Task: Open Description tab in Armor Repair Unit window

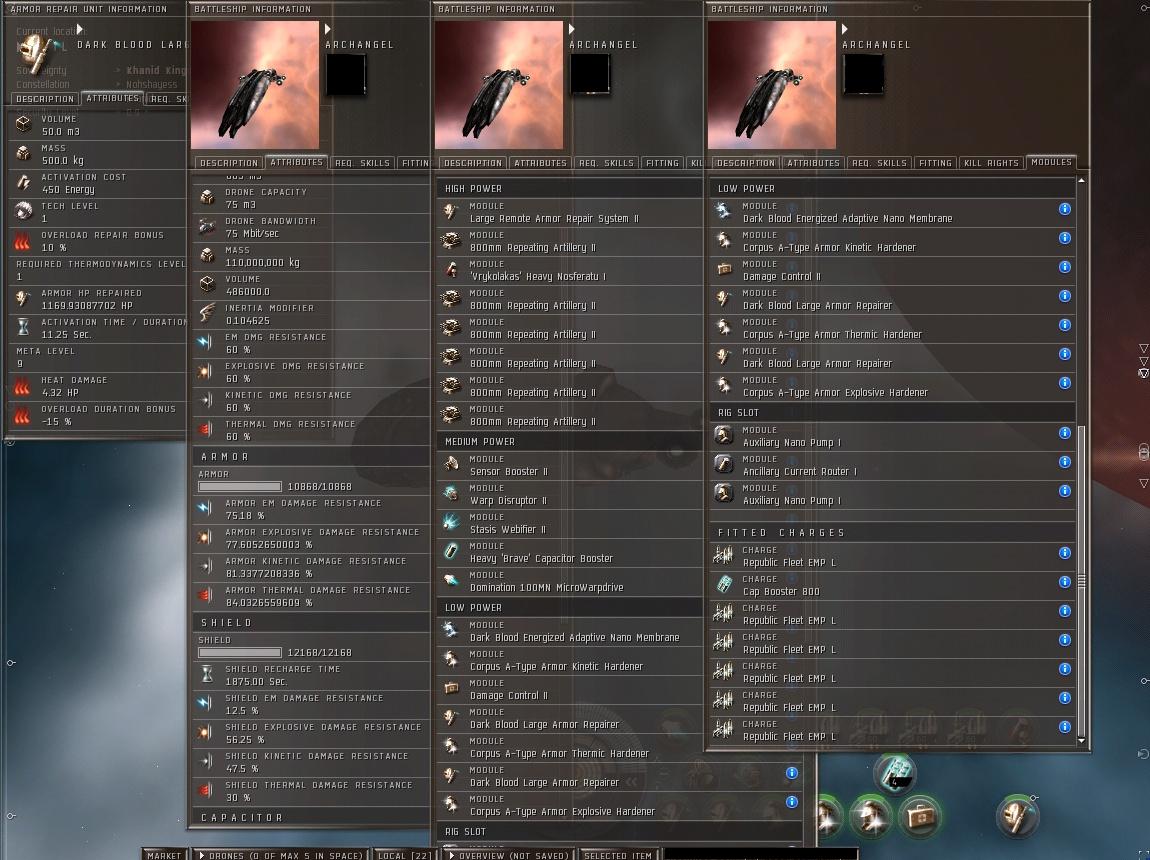Action: pos(45,99)
